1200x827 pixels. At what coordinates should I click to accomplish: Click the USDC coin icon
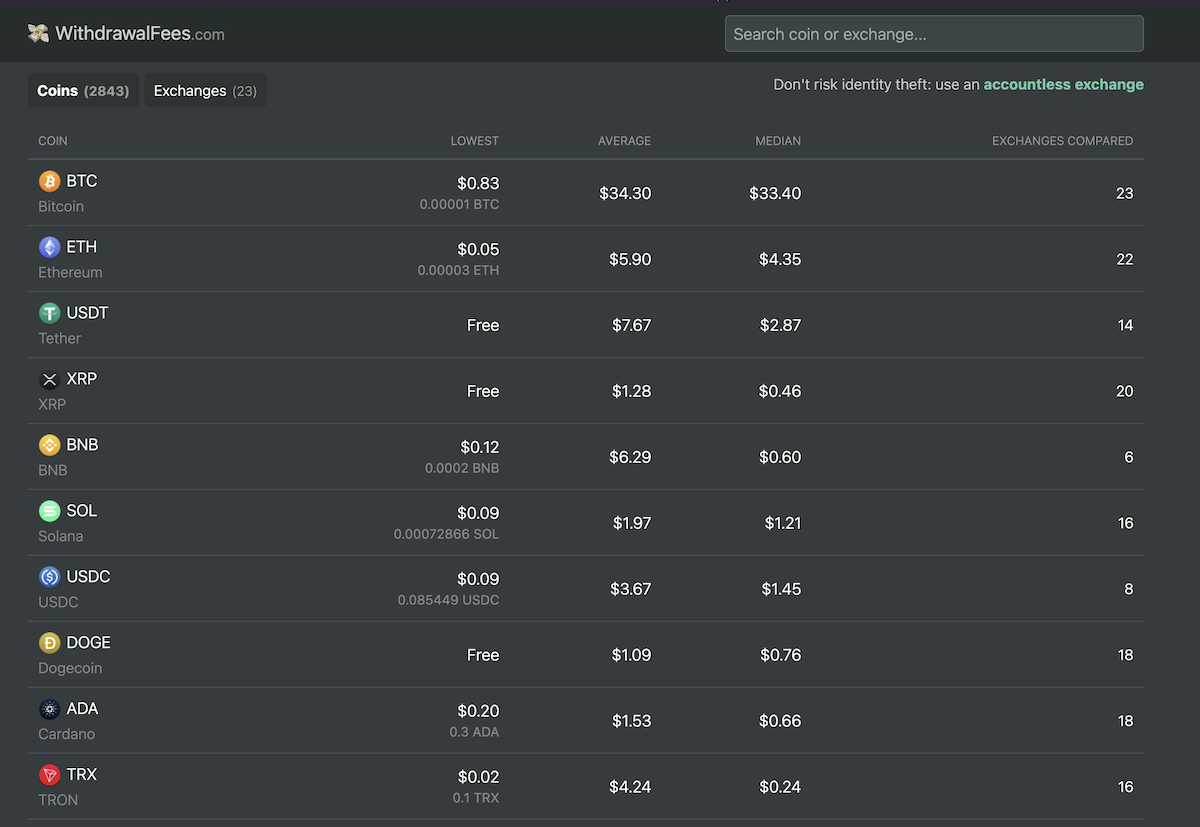(49, 577)
